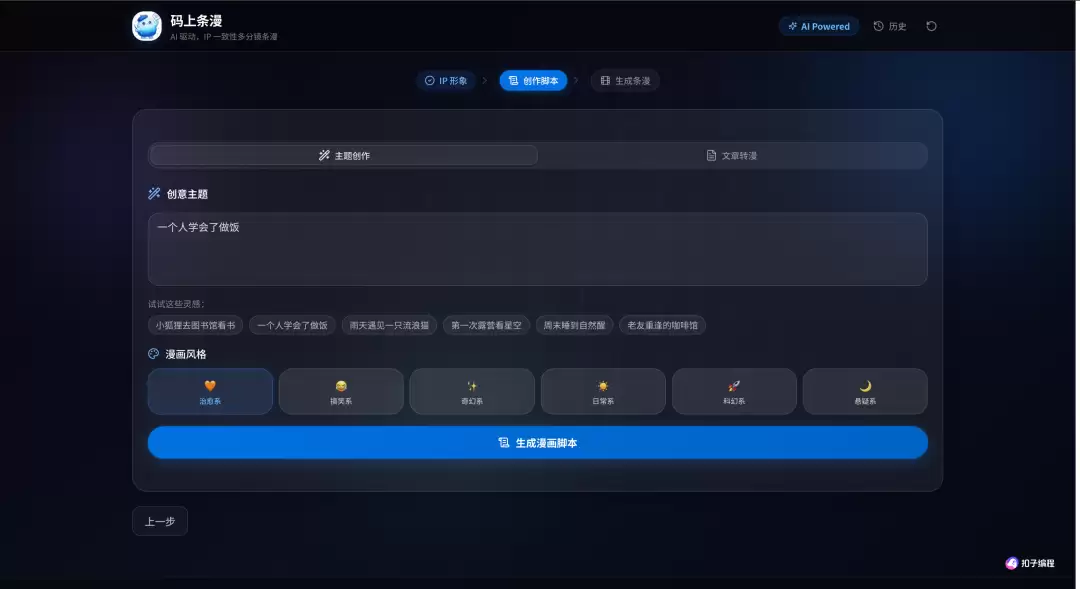1080x589 pixels.
Task: Click the 码上条漫 title text
Action: tap(196, 21)
